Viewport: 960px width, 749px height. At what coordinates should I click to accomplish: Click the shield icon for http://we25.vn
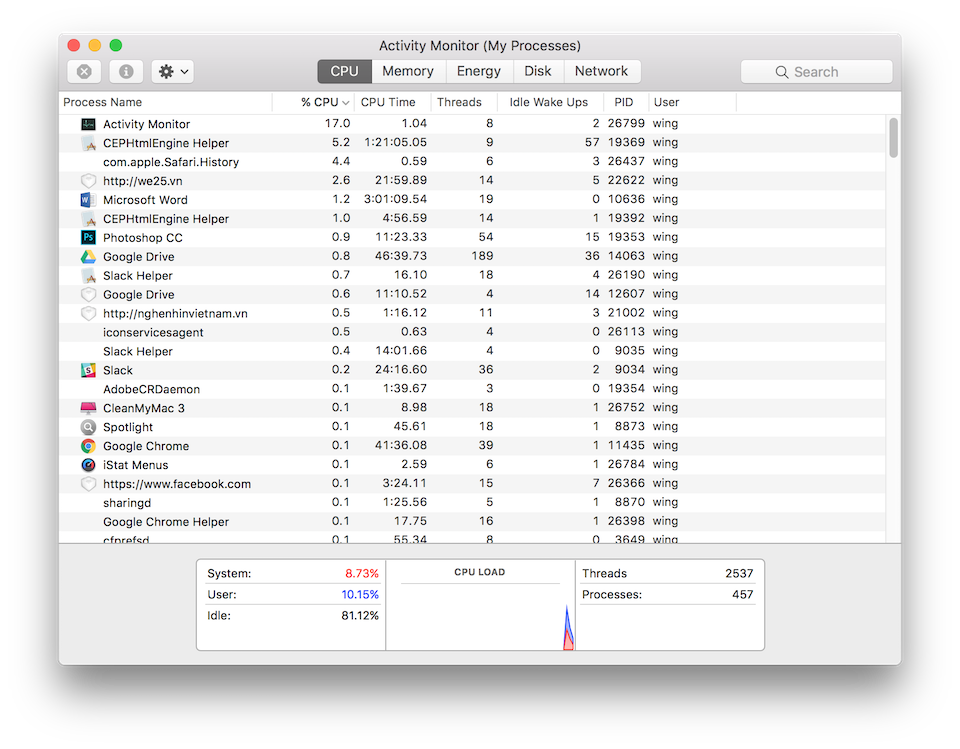tap(88, 181)
